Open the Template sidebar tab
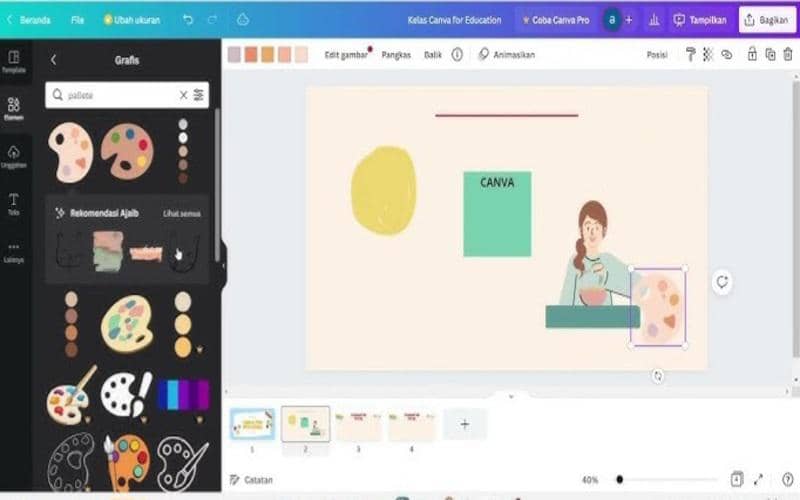This screenshot has width=800, height=500. (14, 62)
